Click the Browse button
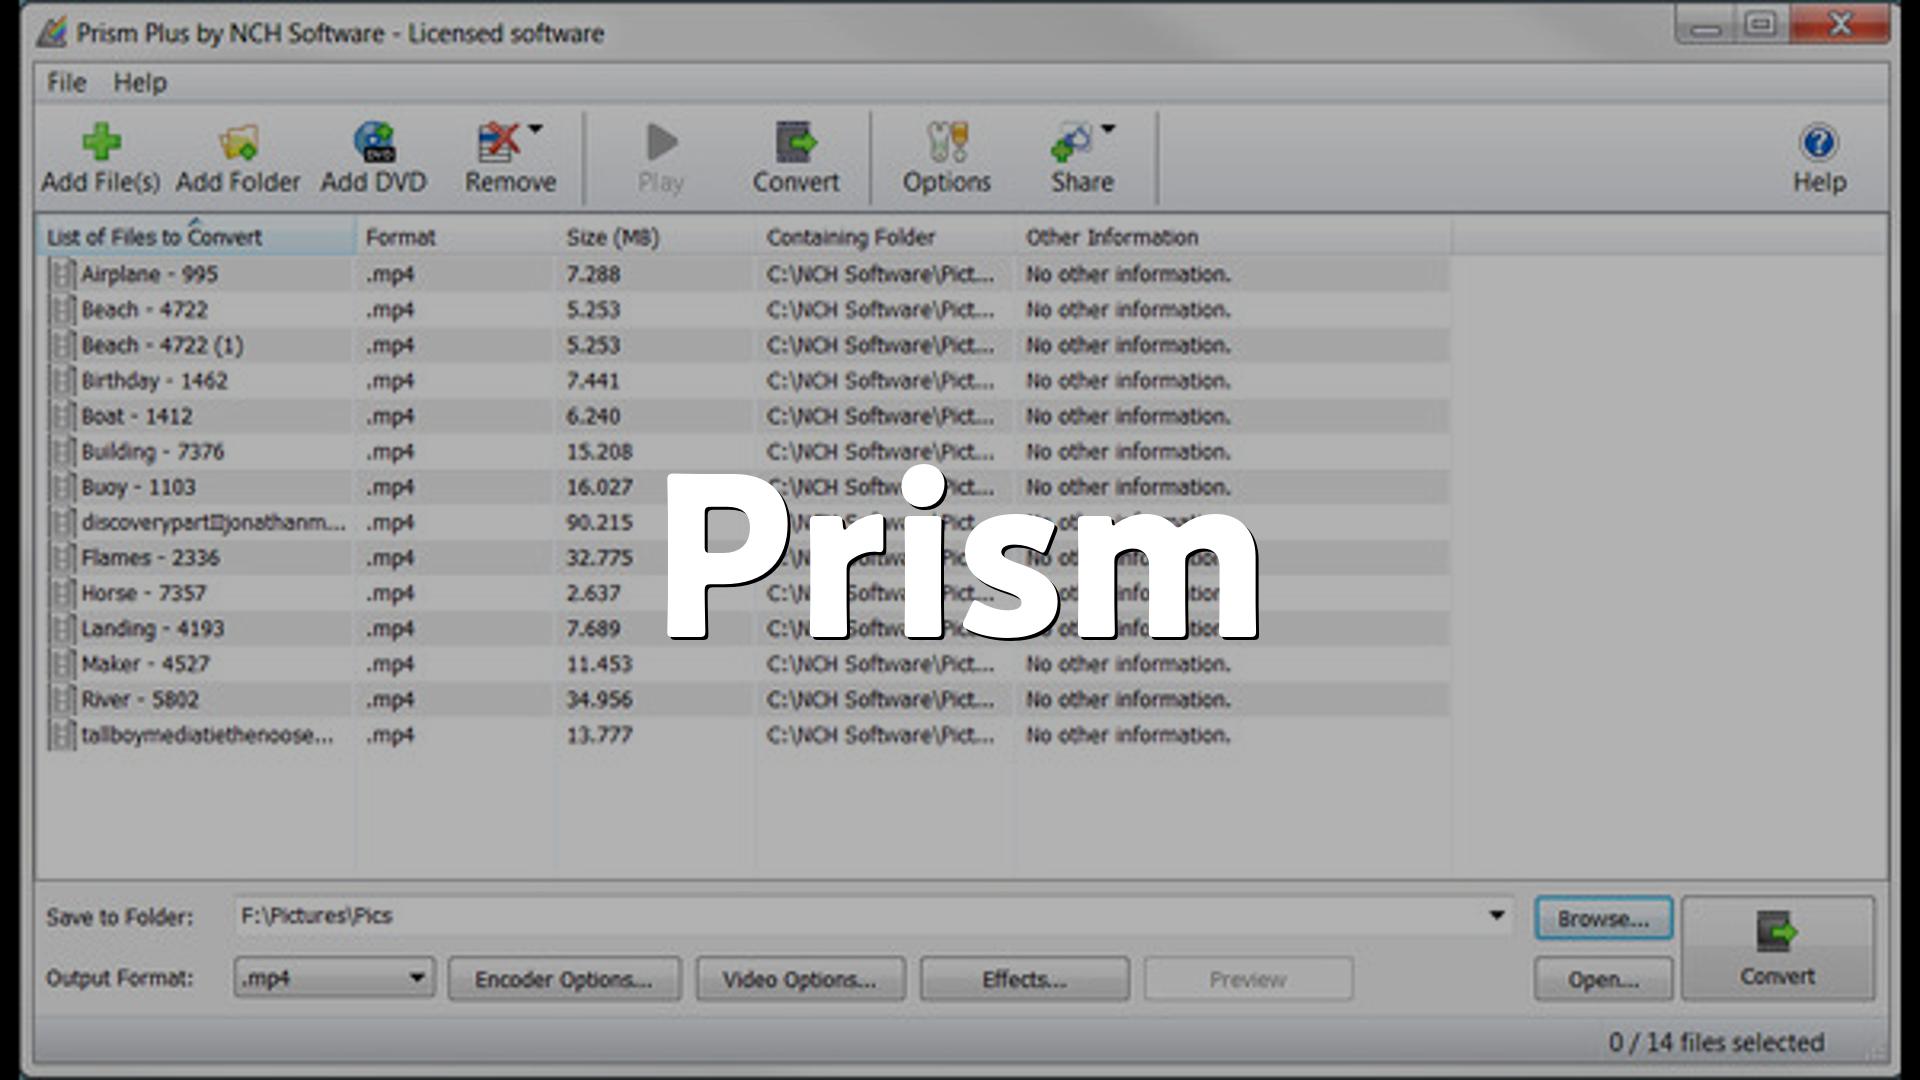The height and width of the screenshot is (1080, 1920). (x=1603, y=918)
